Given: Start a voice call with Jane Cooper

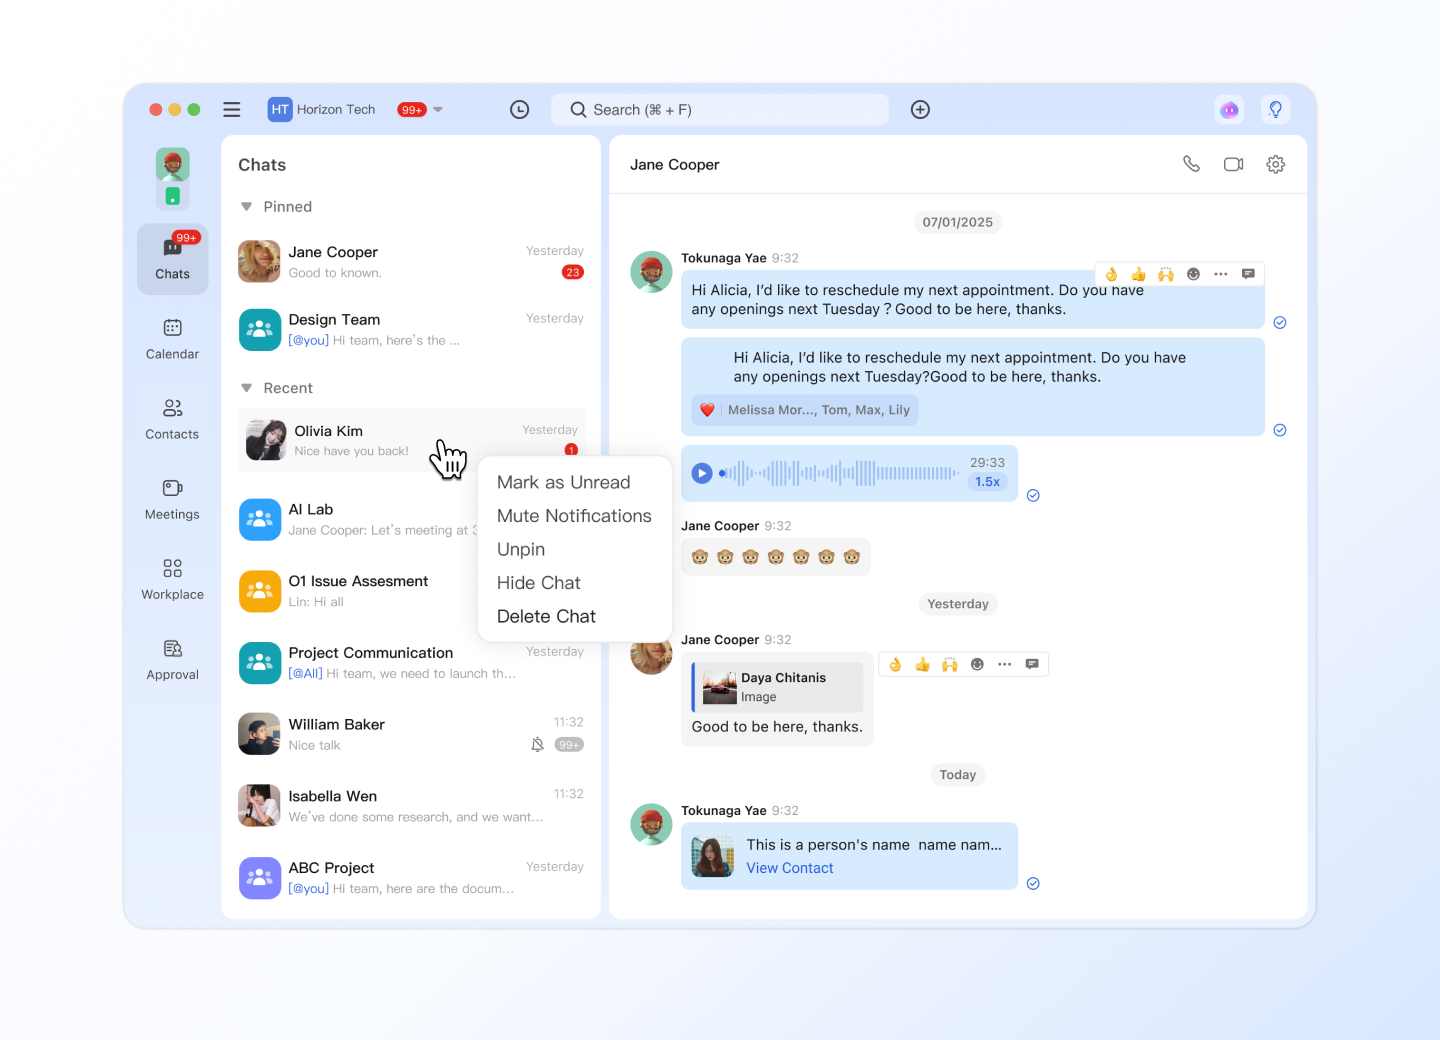Looking at the screenshot, I should 1191,164.
